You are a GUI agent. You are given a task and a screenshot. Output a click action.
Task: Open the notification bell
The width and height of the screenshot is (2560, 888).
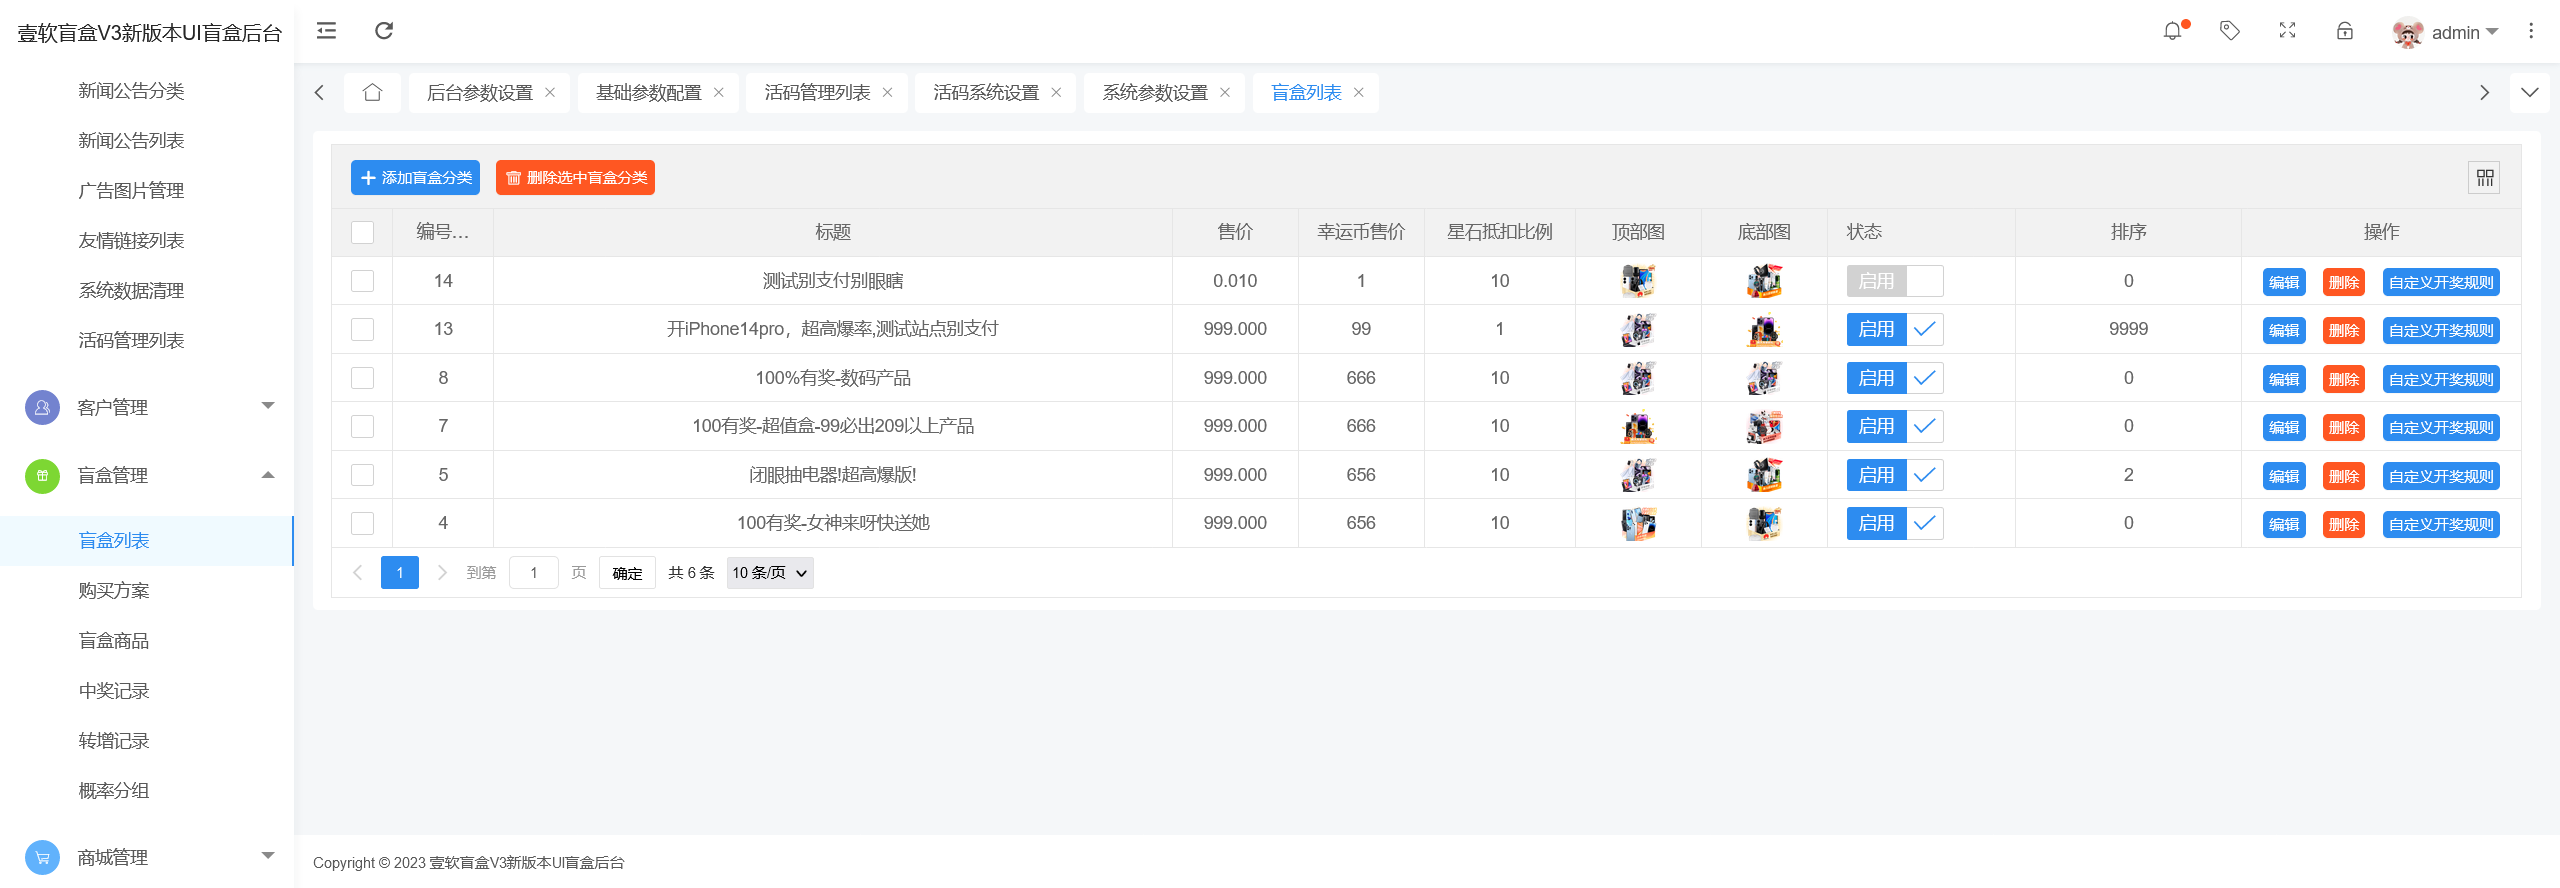pos(2173,31)
